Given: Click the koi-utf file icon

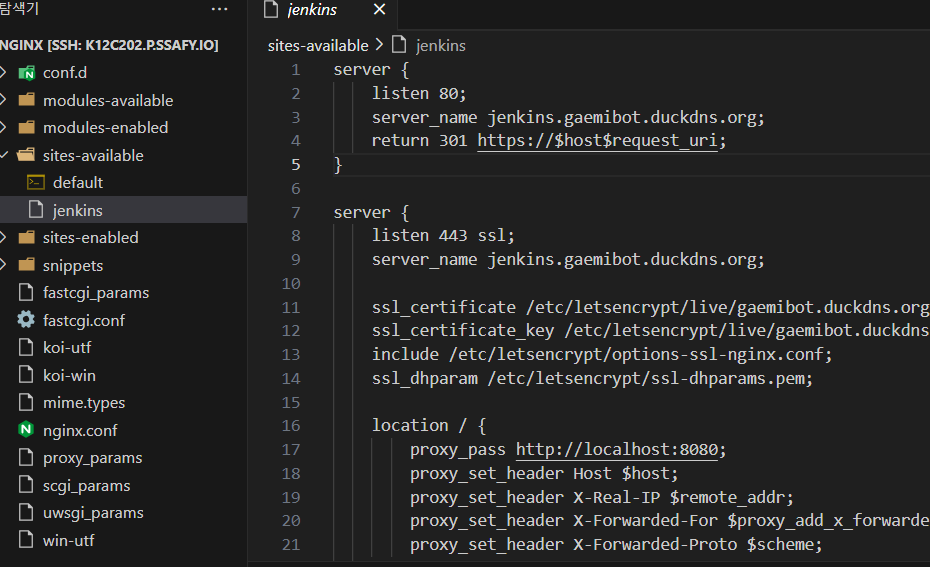Looking at the screenshot, I should pyautogui.click(x=26, y=347).
